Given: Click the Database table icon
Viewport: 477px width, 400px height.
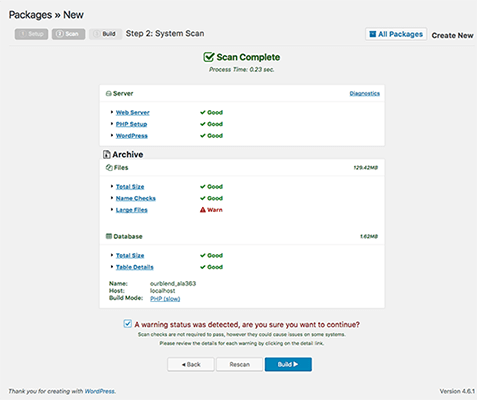Looking at the screenshot, I should tap(109, 236).
